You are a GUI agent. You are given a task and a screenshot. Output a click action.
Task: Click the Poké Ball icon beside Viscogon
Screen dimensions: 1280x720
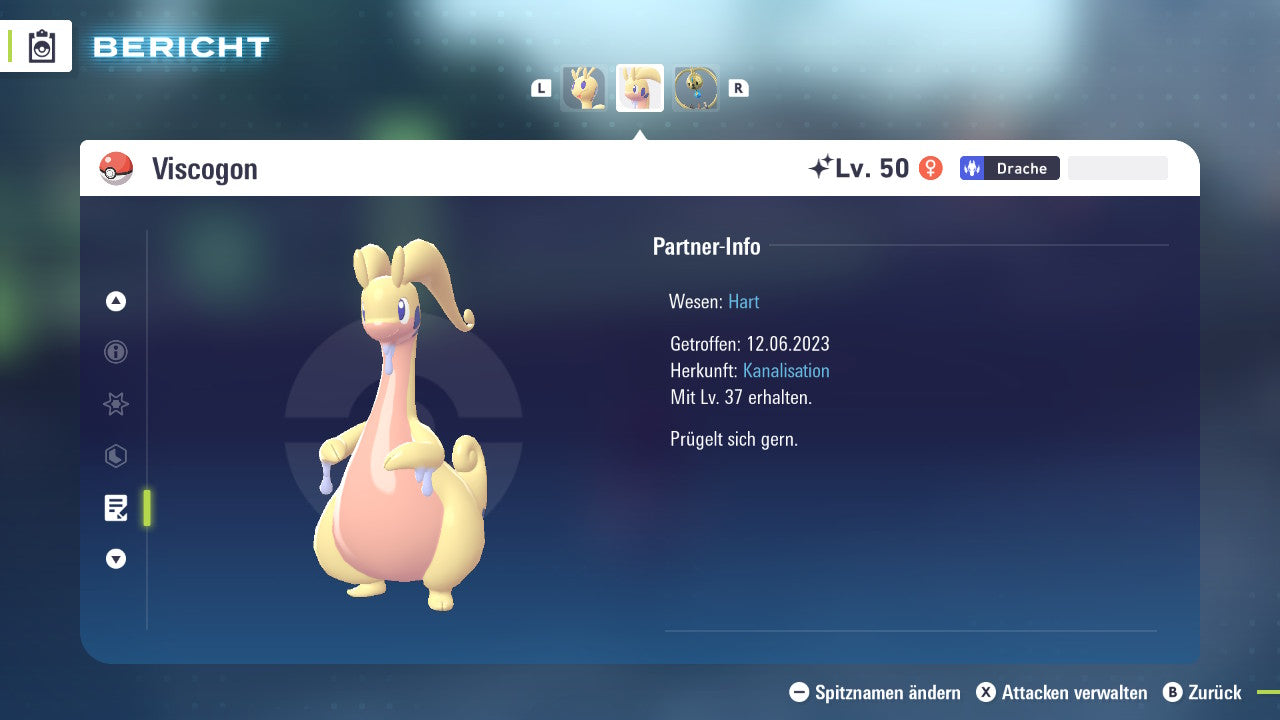116,169
